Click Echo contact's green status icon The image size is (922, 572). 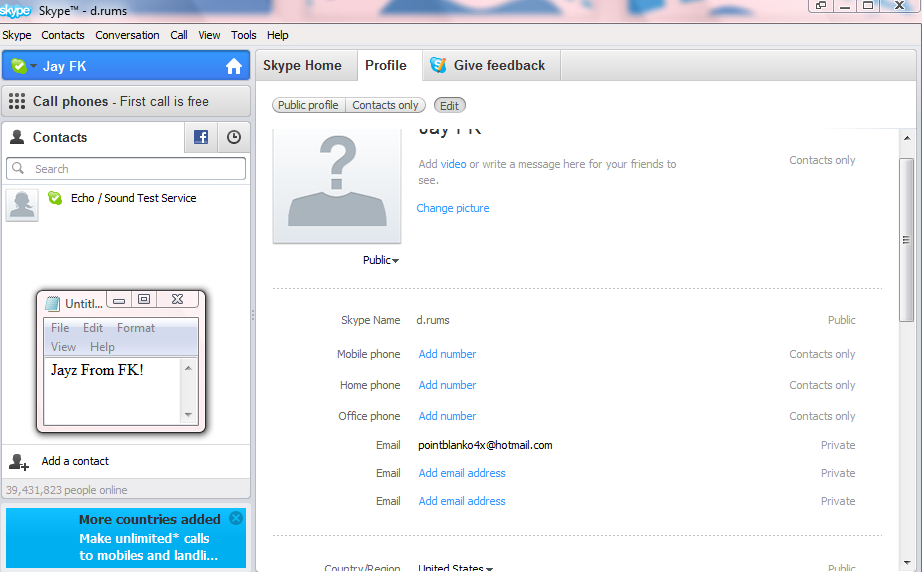click(x=55, y=198)
